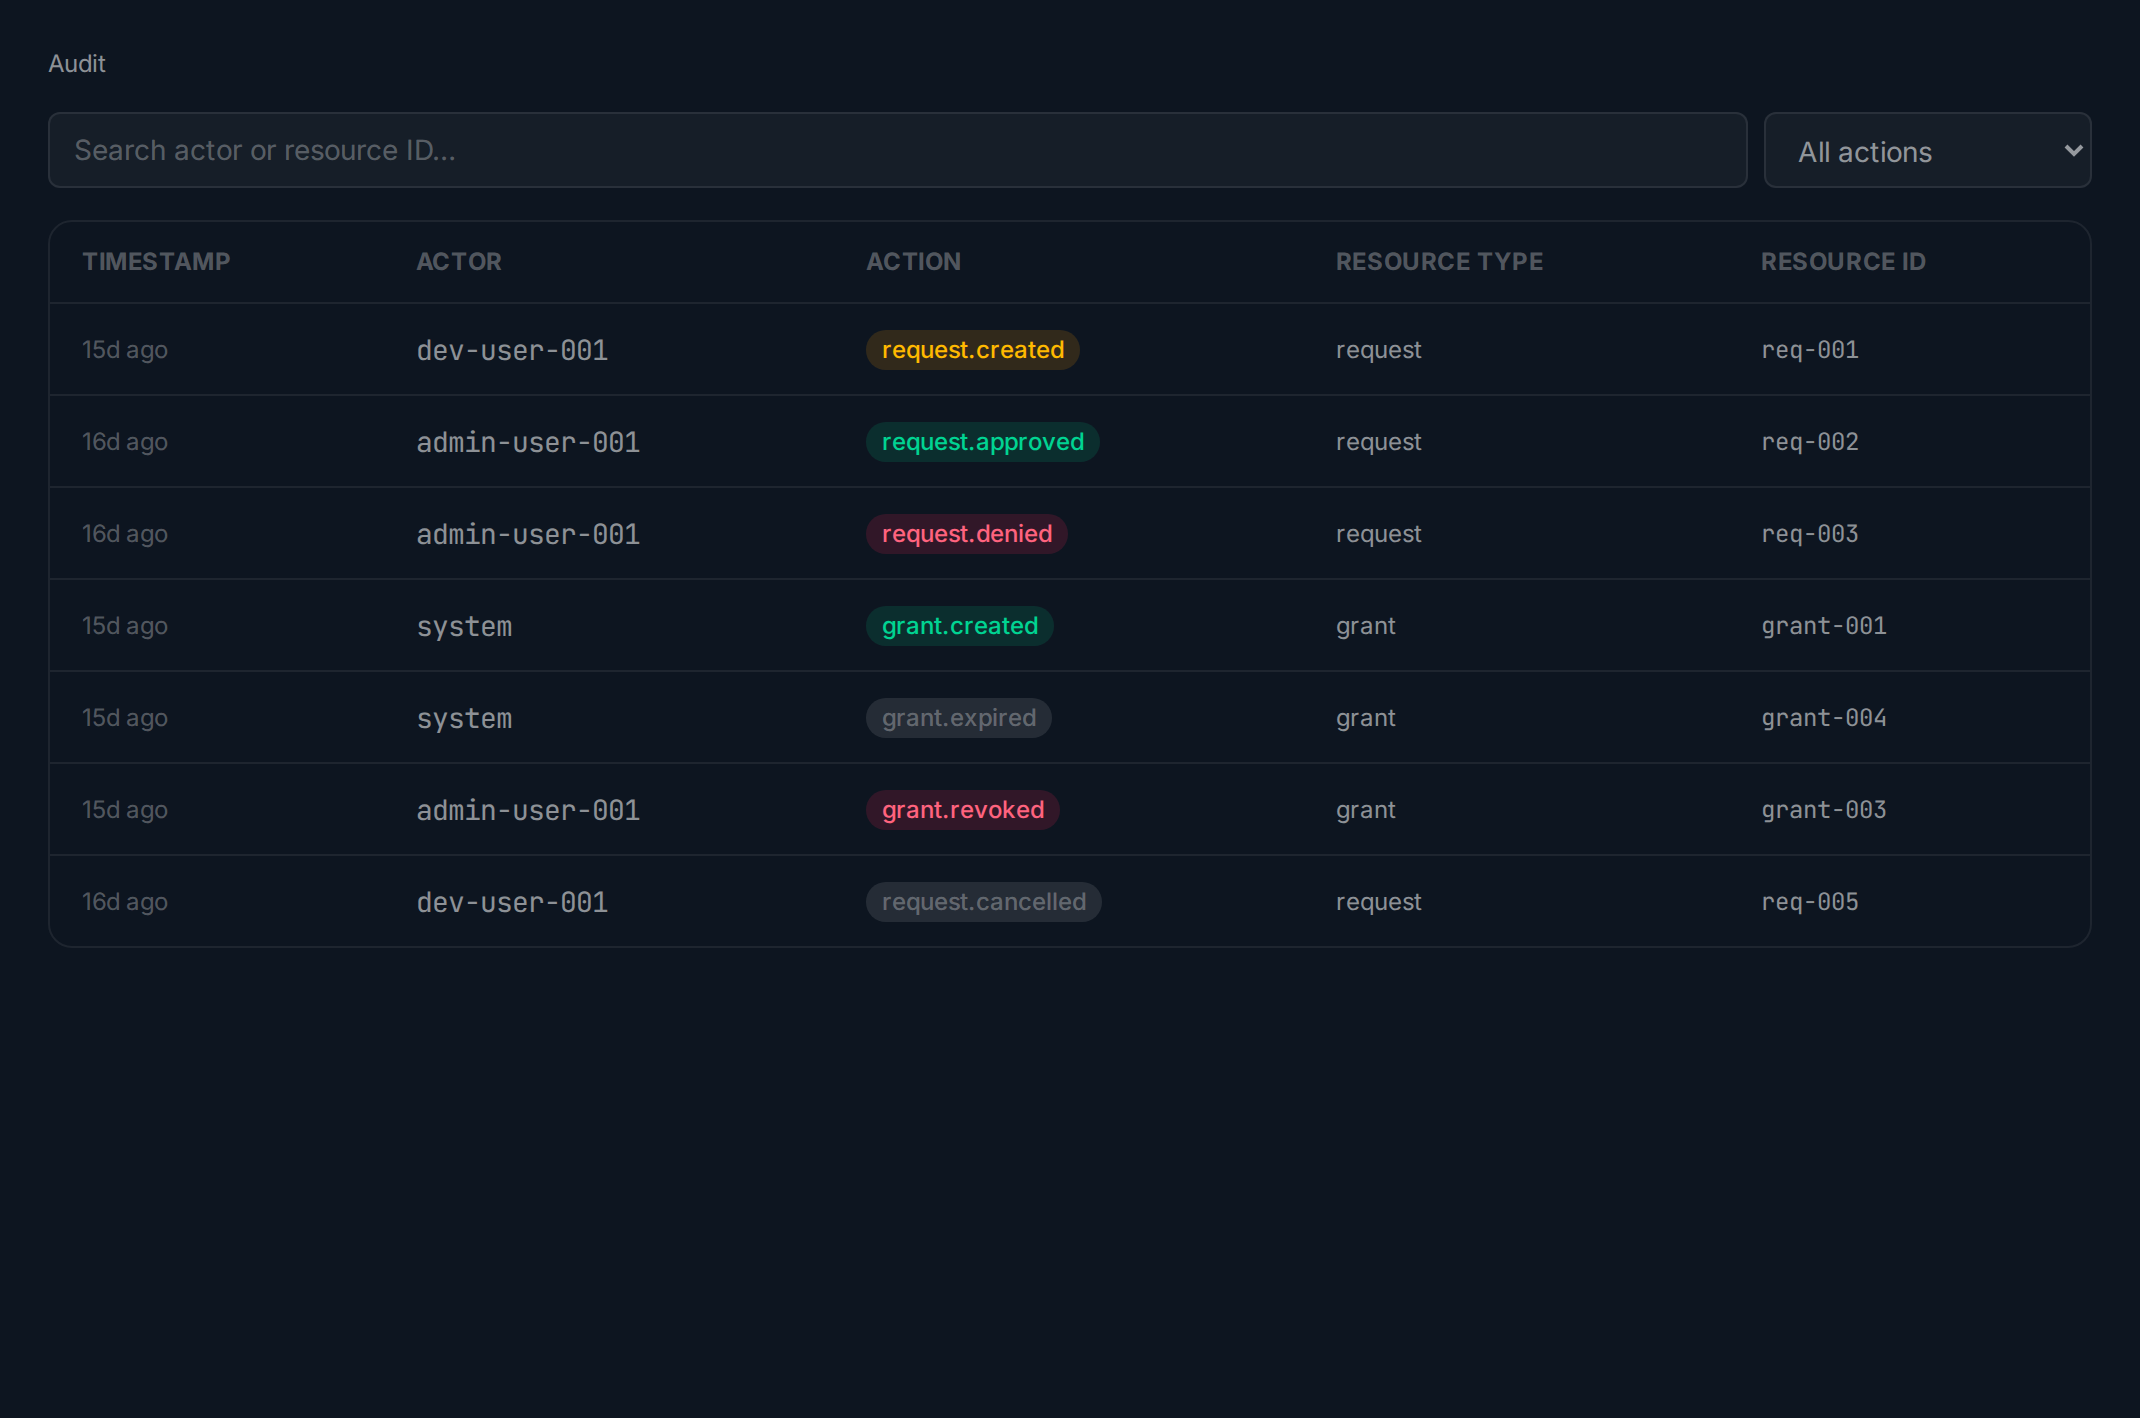
Task: Select the request.denied action badge
Action: (x=966, y=534)
